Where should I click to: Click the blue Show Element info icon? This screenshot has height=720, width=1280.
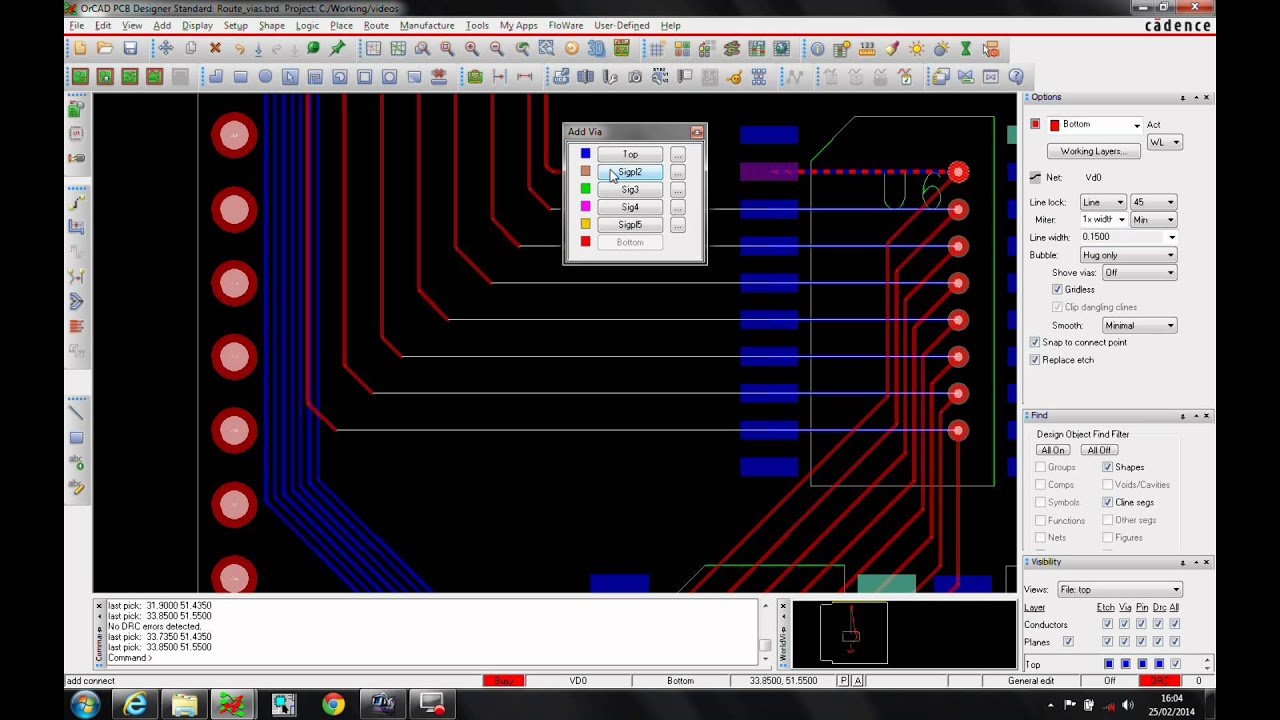(x=818, y=48)
